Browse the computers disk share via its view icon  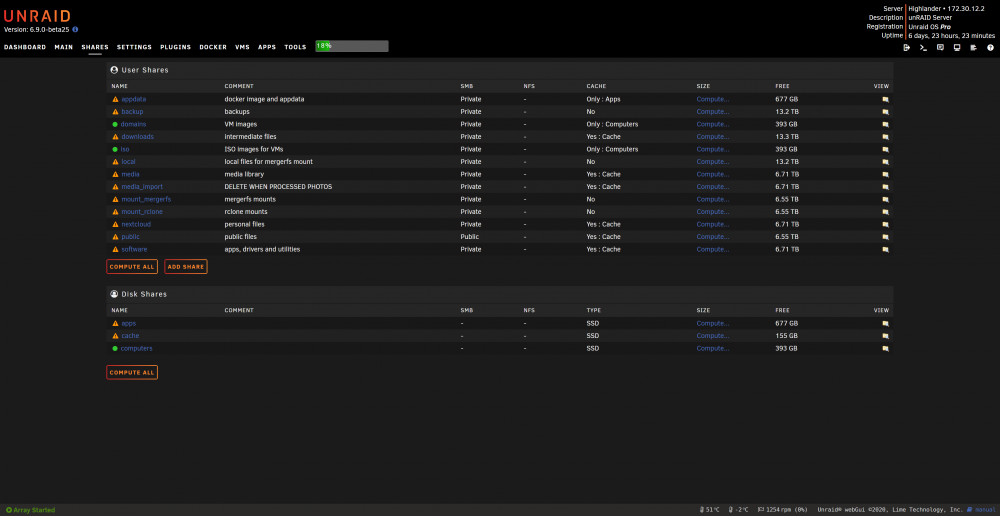[x=885, y=348]
